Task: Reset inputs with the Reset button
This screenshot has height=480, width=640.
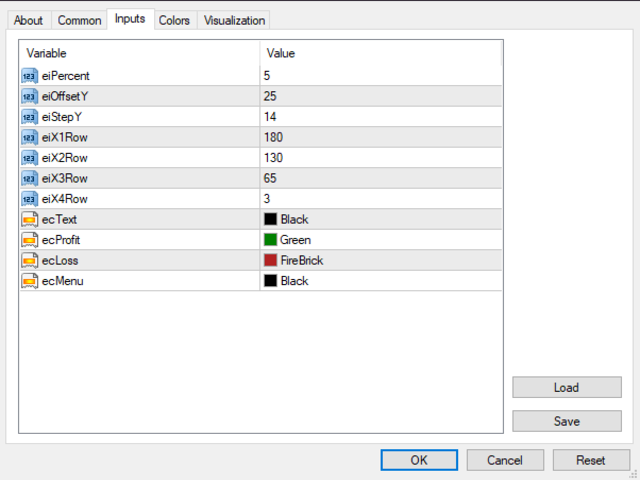Action: point(591,460)
